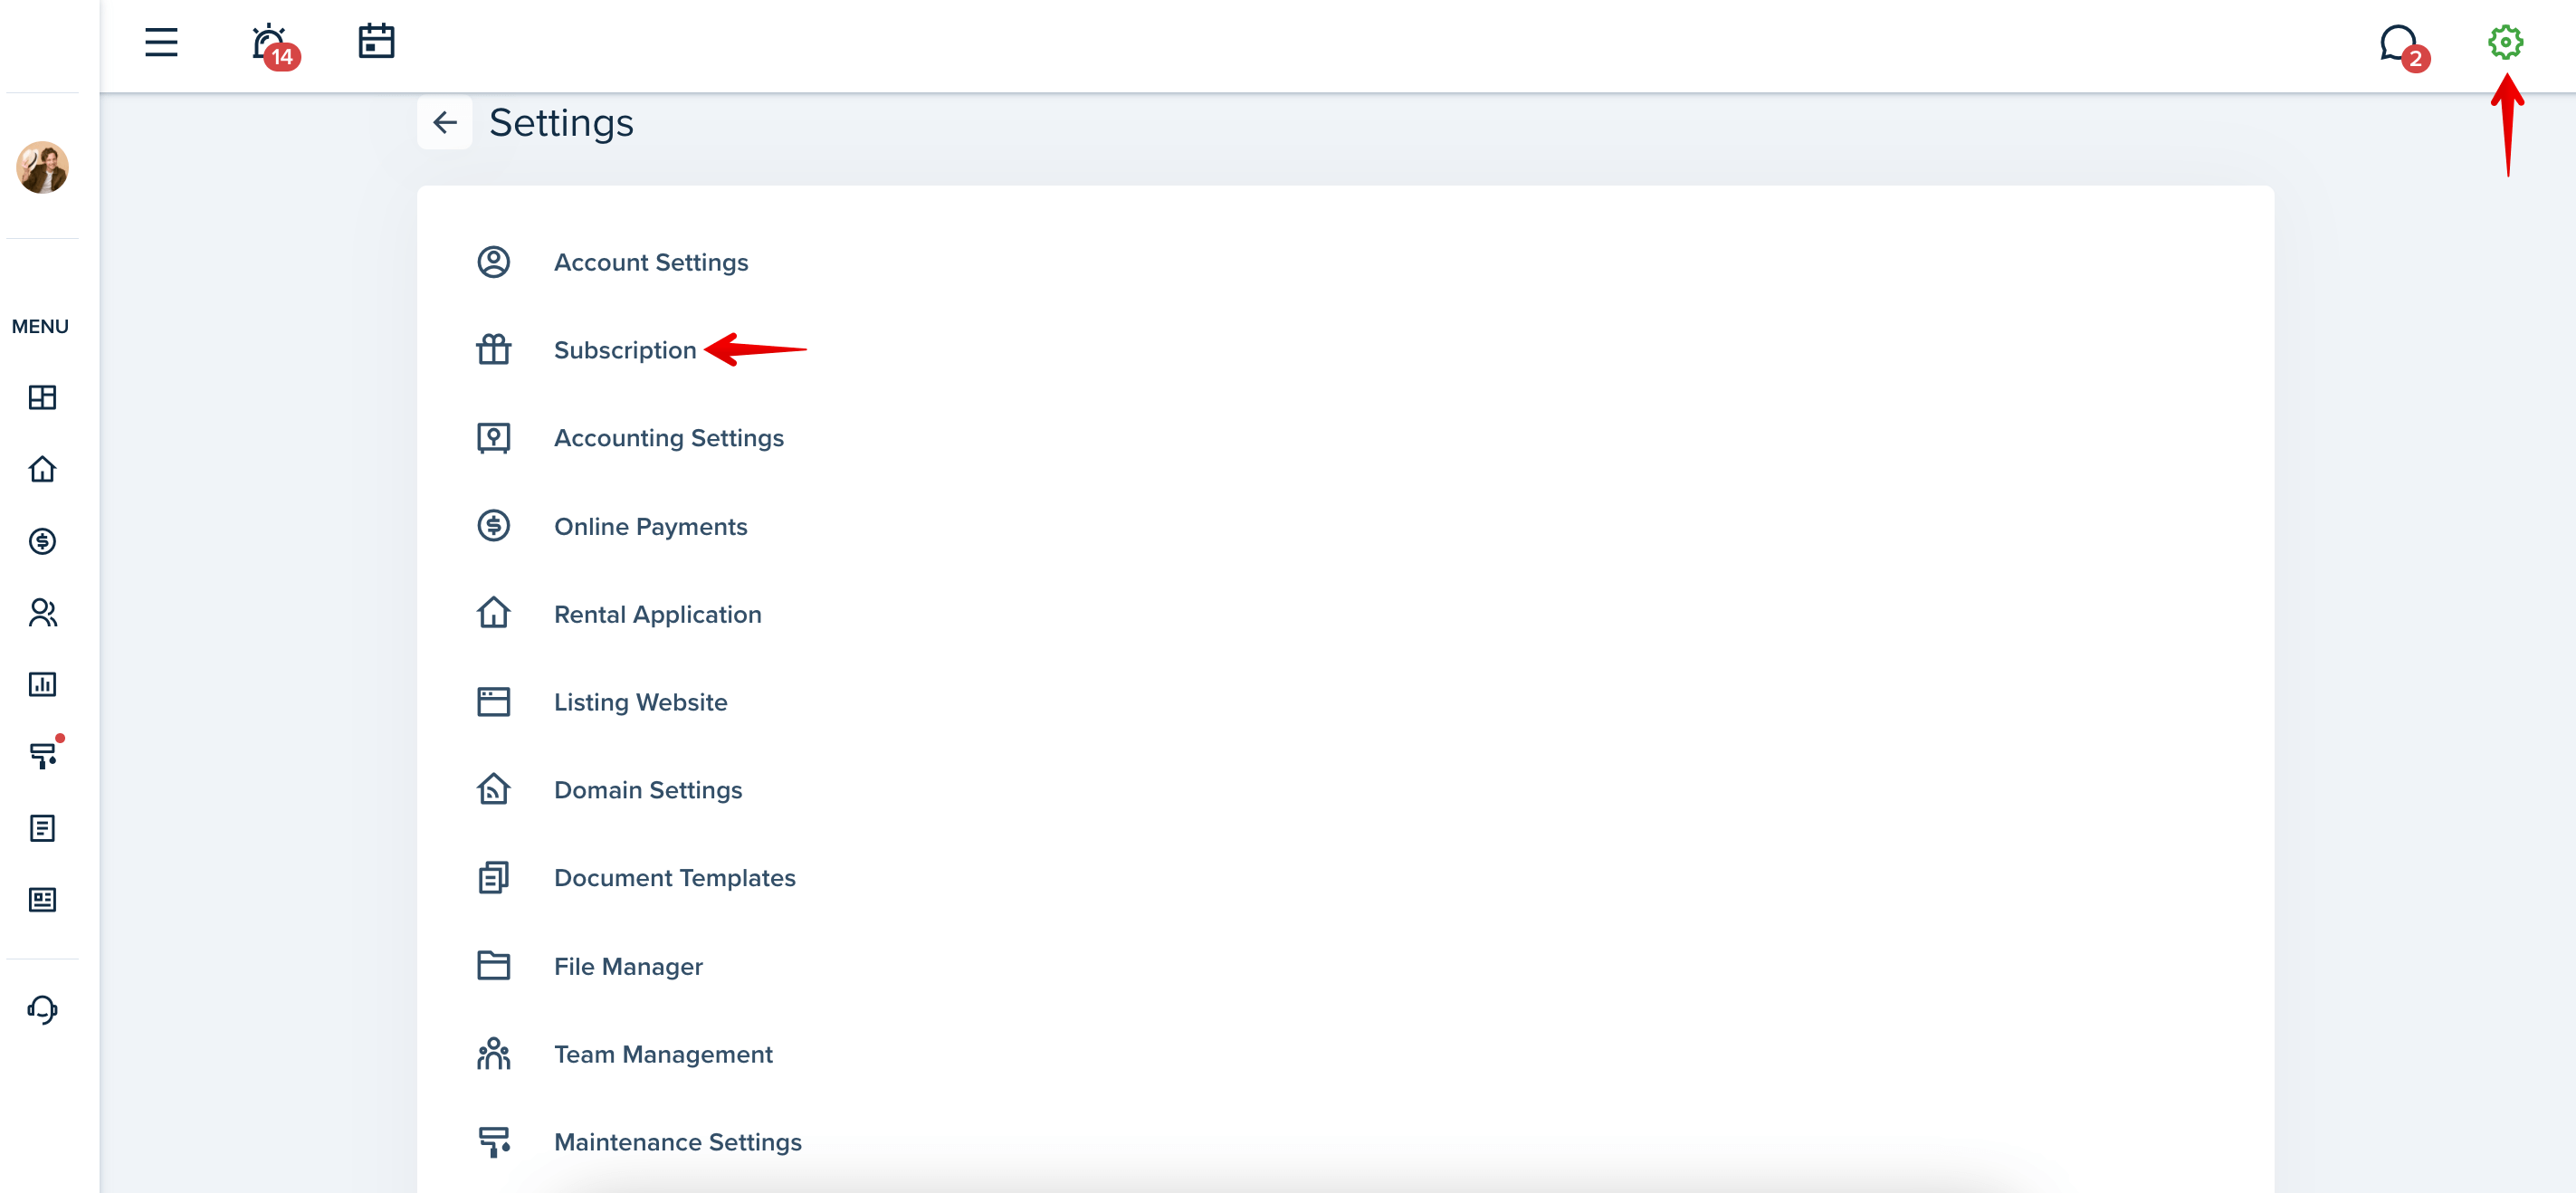Click the Settings page title
The height and width of the screenshot is (1193, 2576).
[x=561, y=123]
